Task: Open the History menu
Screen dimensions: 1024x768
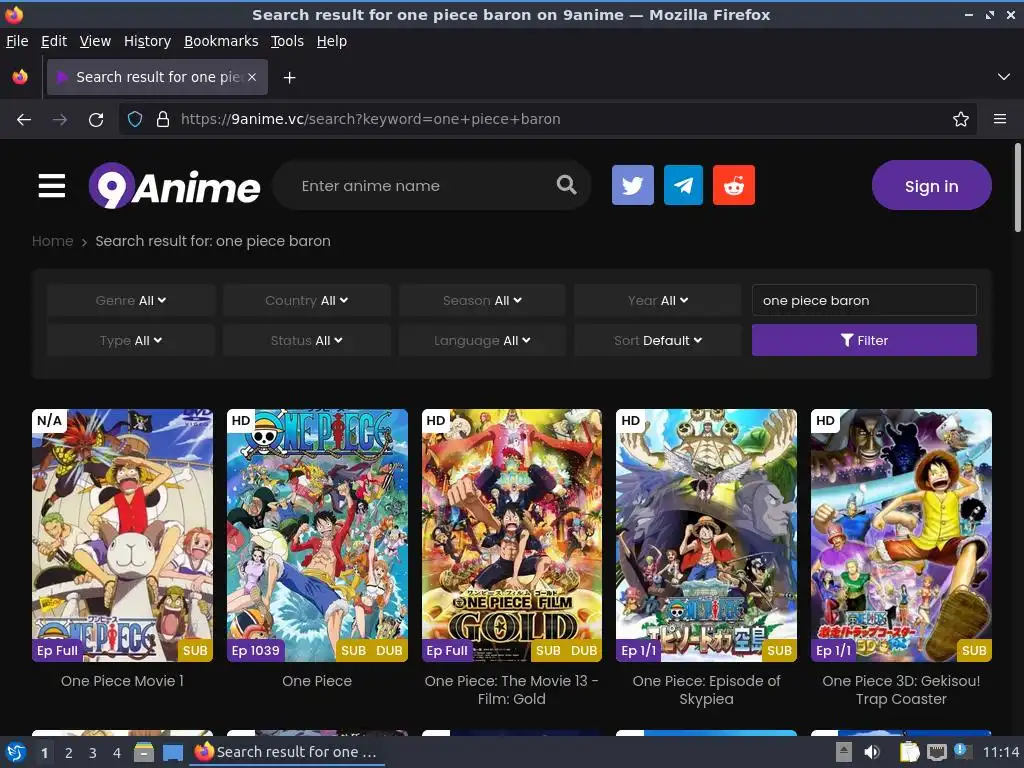Action: 147,41
